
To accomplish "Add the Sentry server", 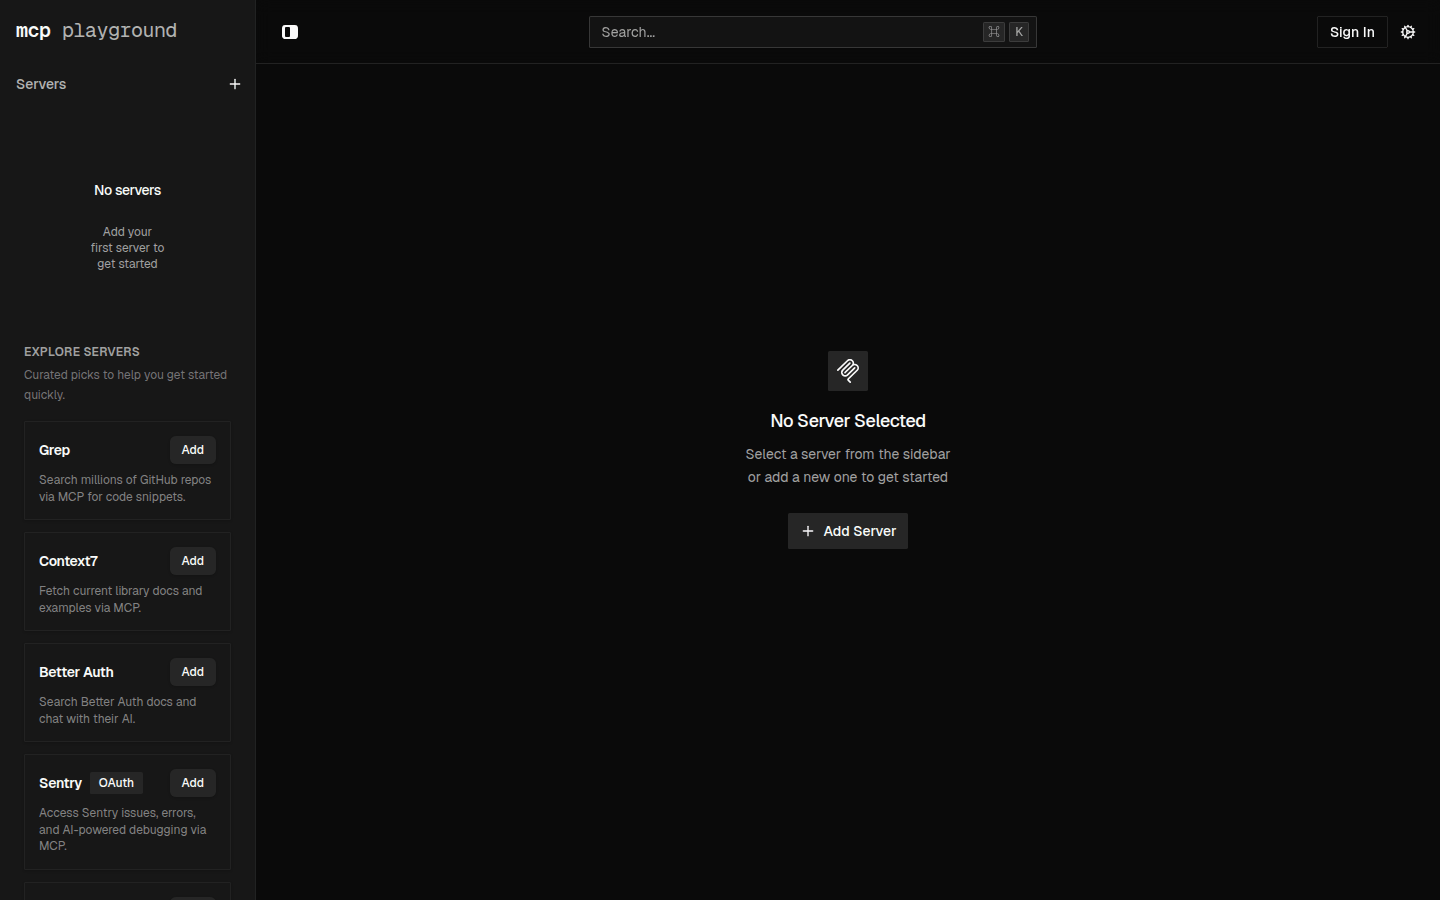I will coord(192,783).
